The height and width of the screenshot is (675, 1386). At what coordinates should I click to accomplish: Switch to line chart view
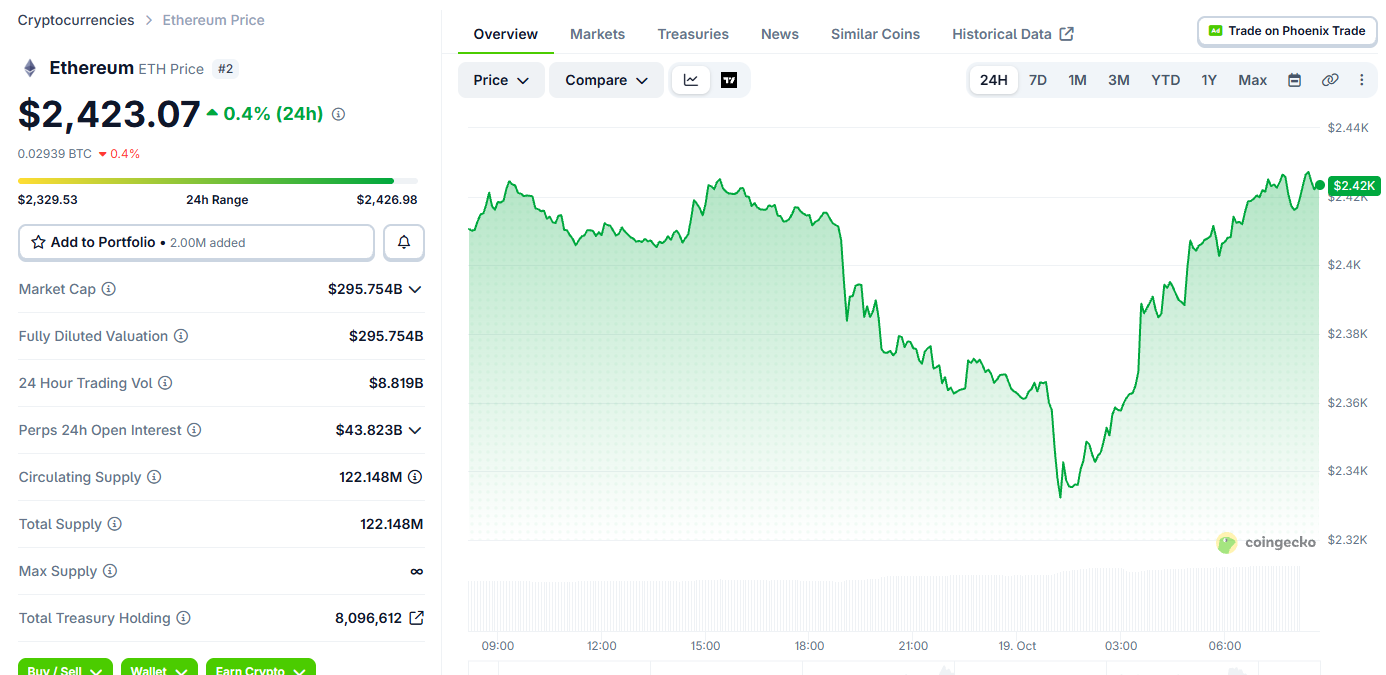tap(691, 80)
